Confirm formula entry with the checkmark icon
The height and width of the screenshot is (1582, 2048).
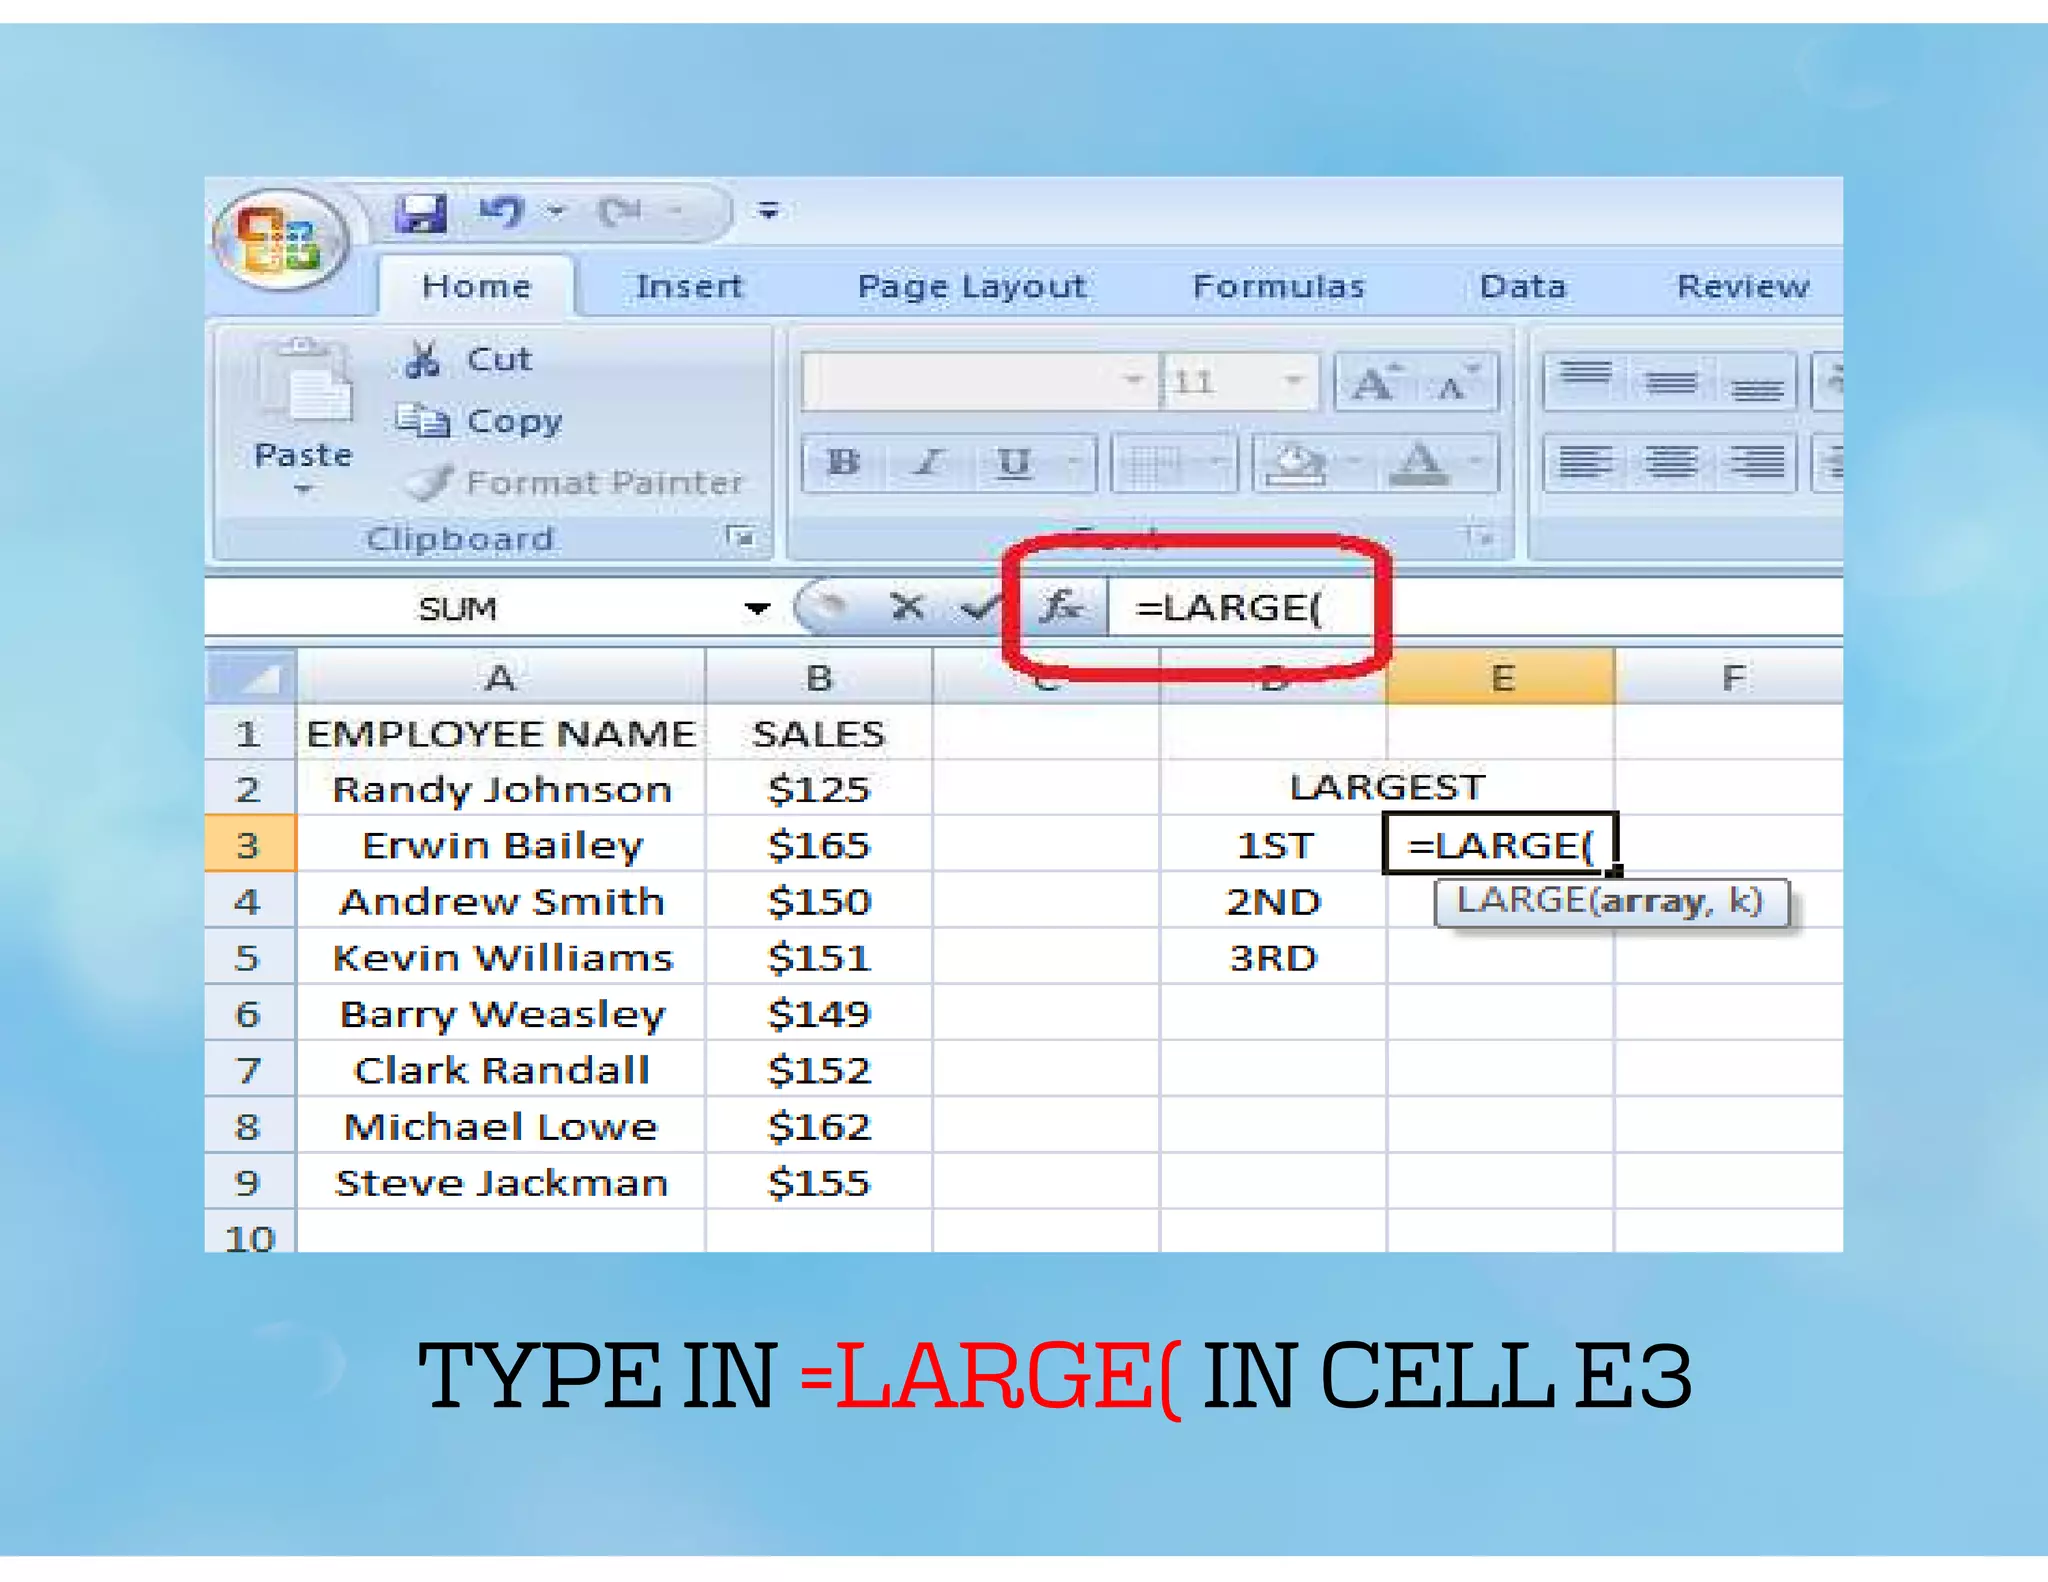coord(977,607)
